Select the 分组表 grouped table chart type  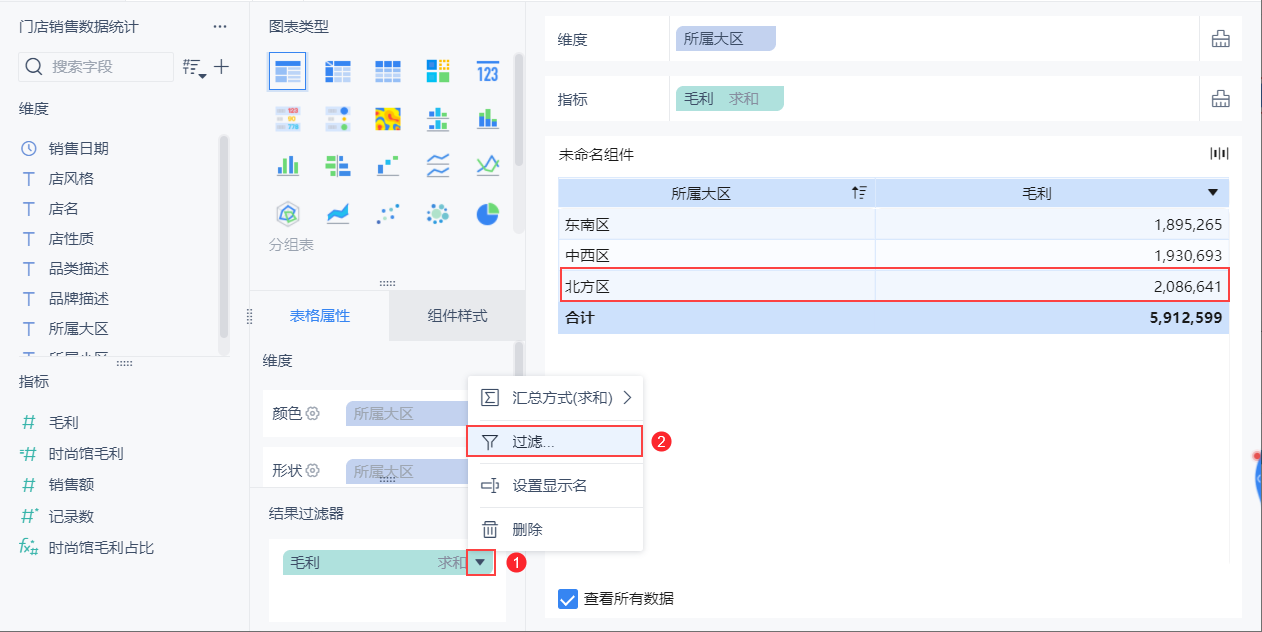click(288, 72)
